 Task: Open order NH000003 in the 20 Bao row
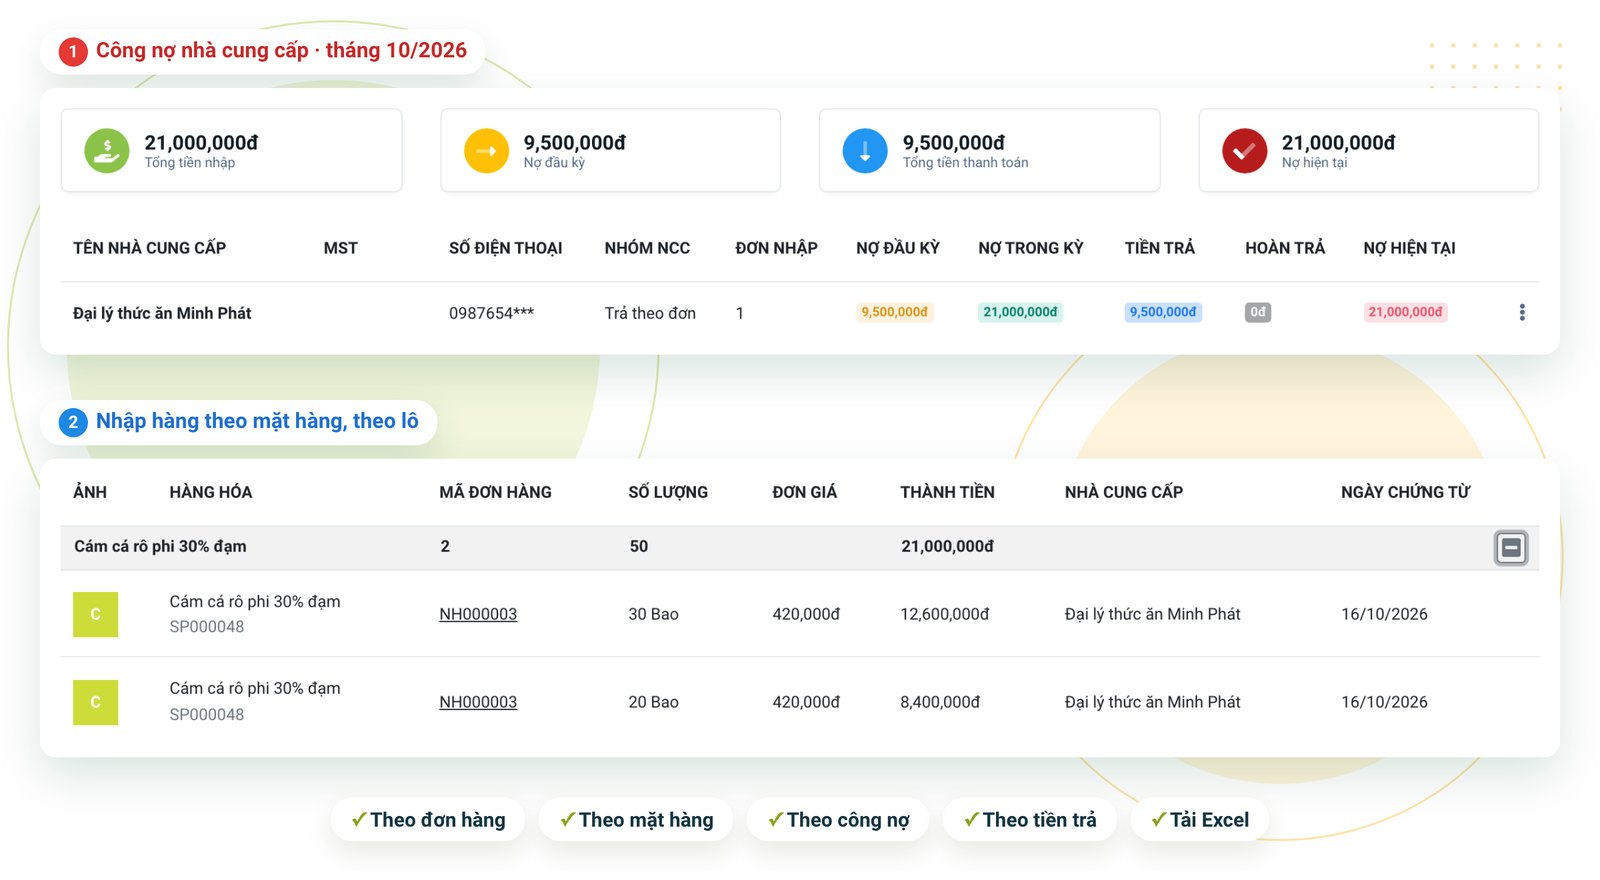coord(478,702)
